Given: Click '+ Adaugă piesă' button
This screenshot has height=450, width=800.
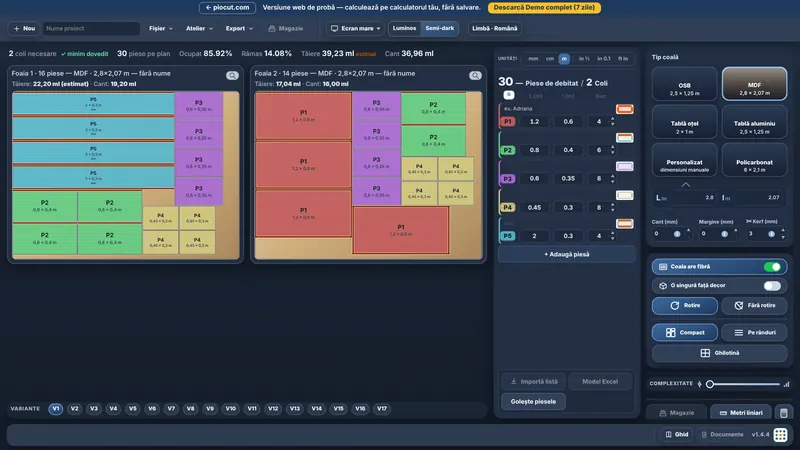Looking at the screenshot, I should pos(566,254).
